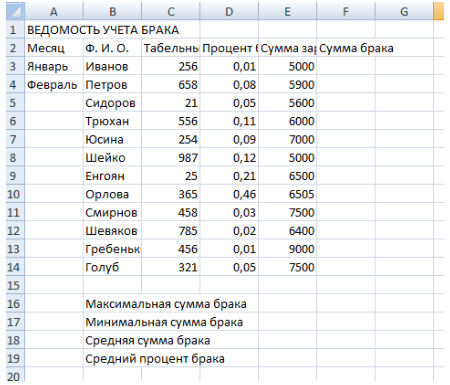Click the Процент header cell

click(229, 48)
